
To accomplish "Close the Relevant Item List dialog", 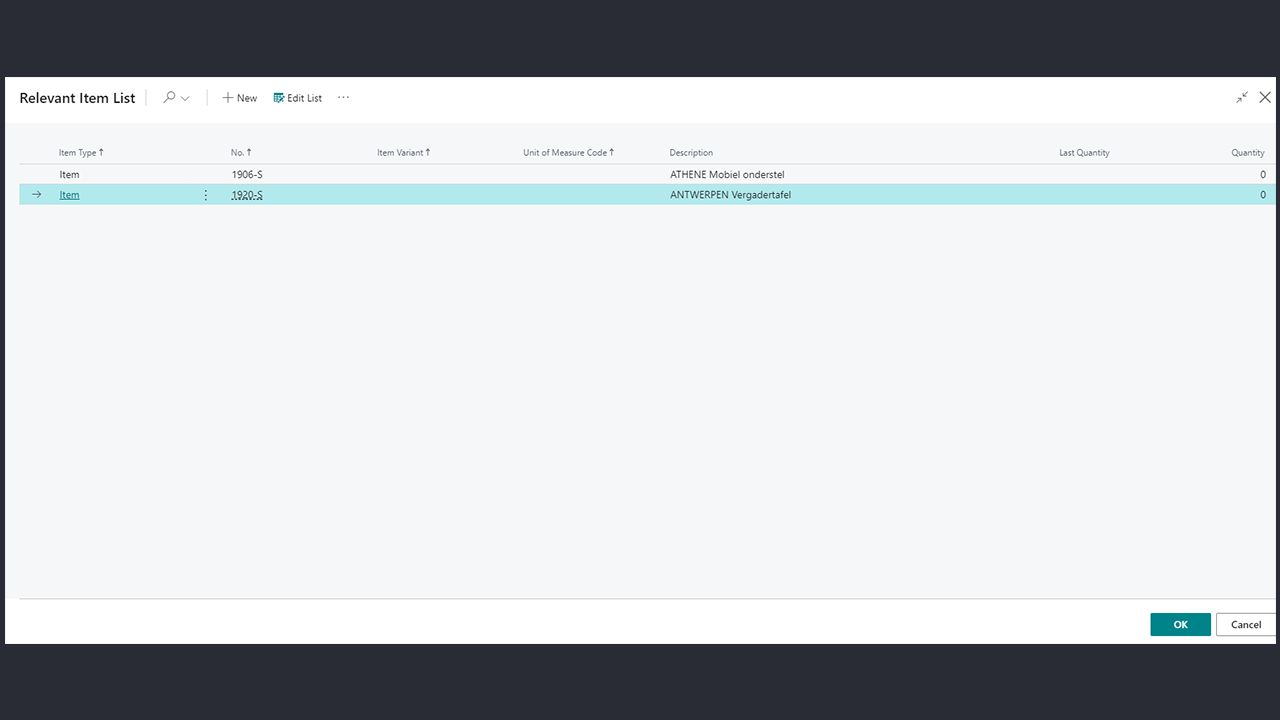I will 1265,98.
